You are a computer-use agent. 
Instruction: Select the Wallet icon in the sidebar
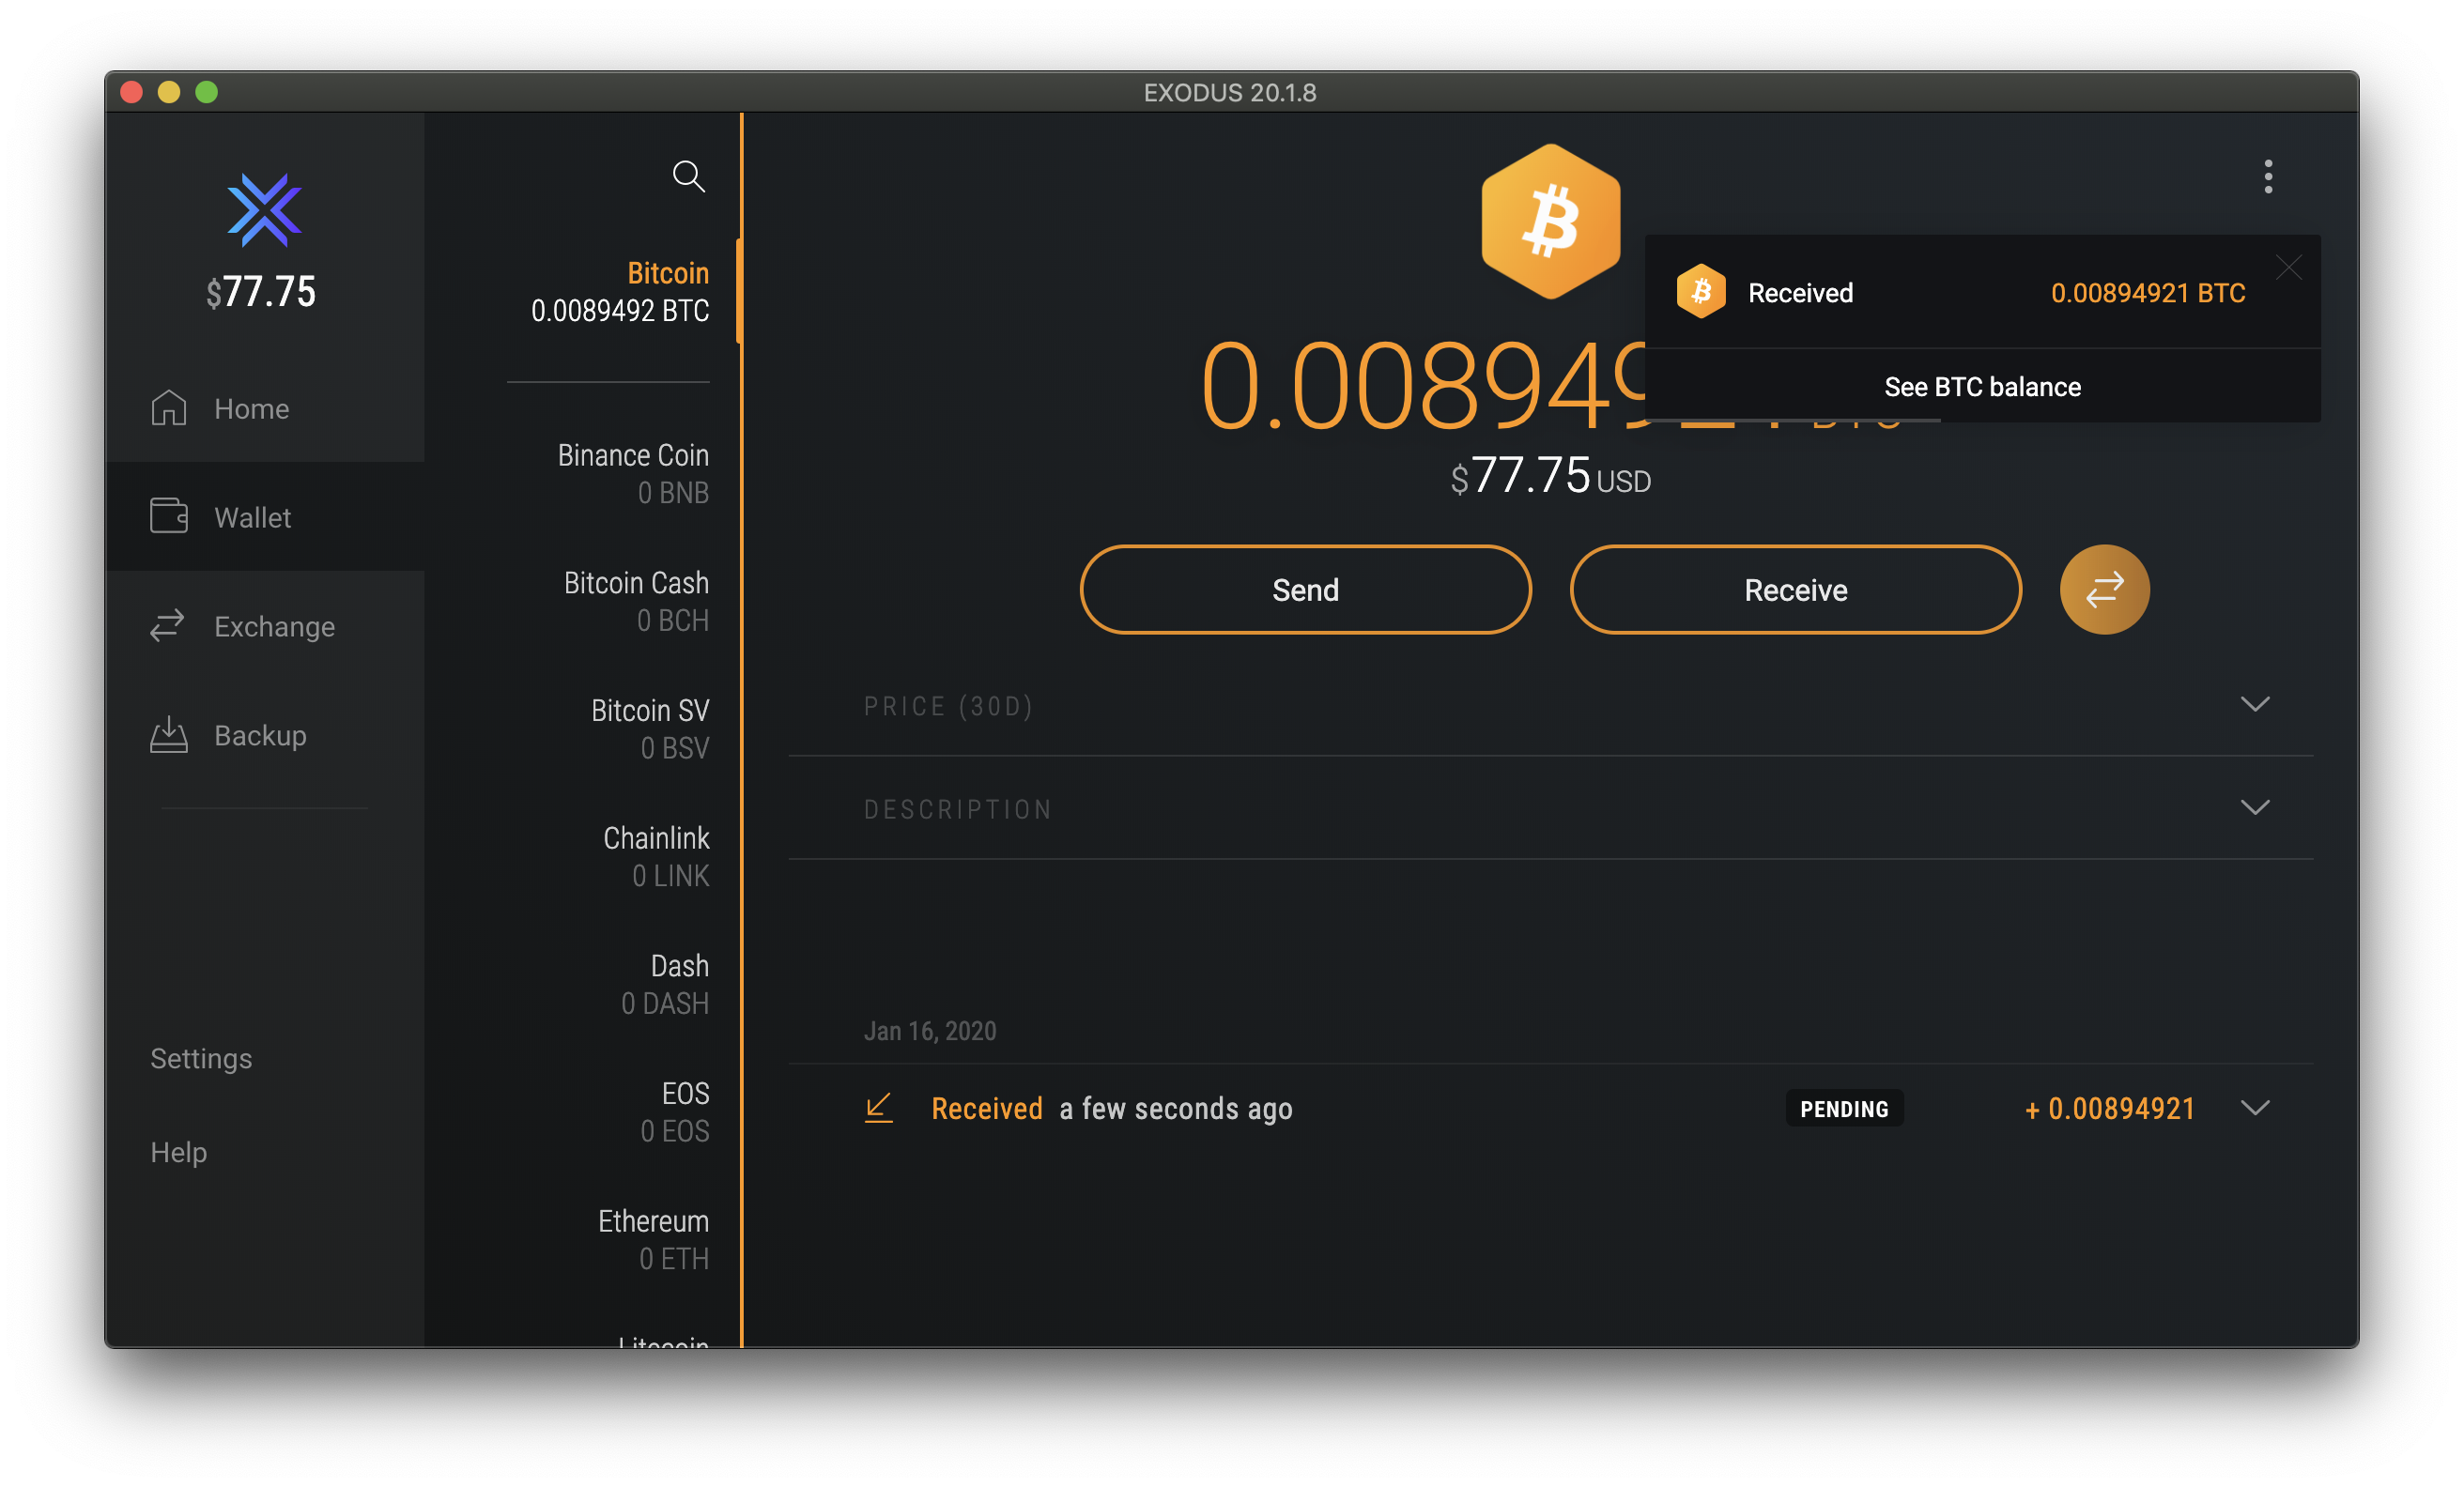(x=169, y=517)
